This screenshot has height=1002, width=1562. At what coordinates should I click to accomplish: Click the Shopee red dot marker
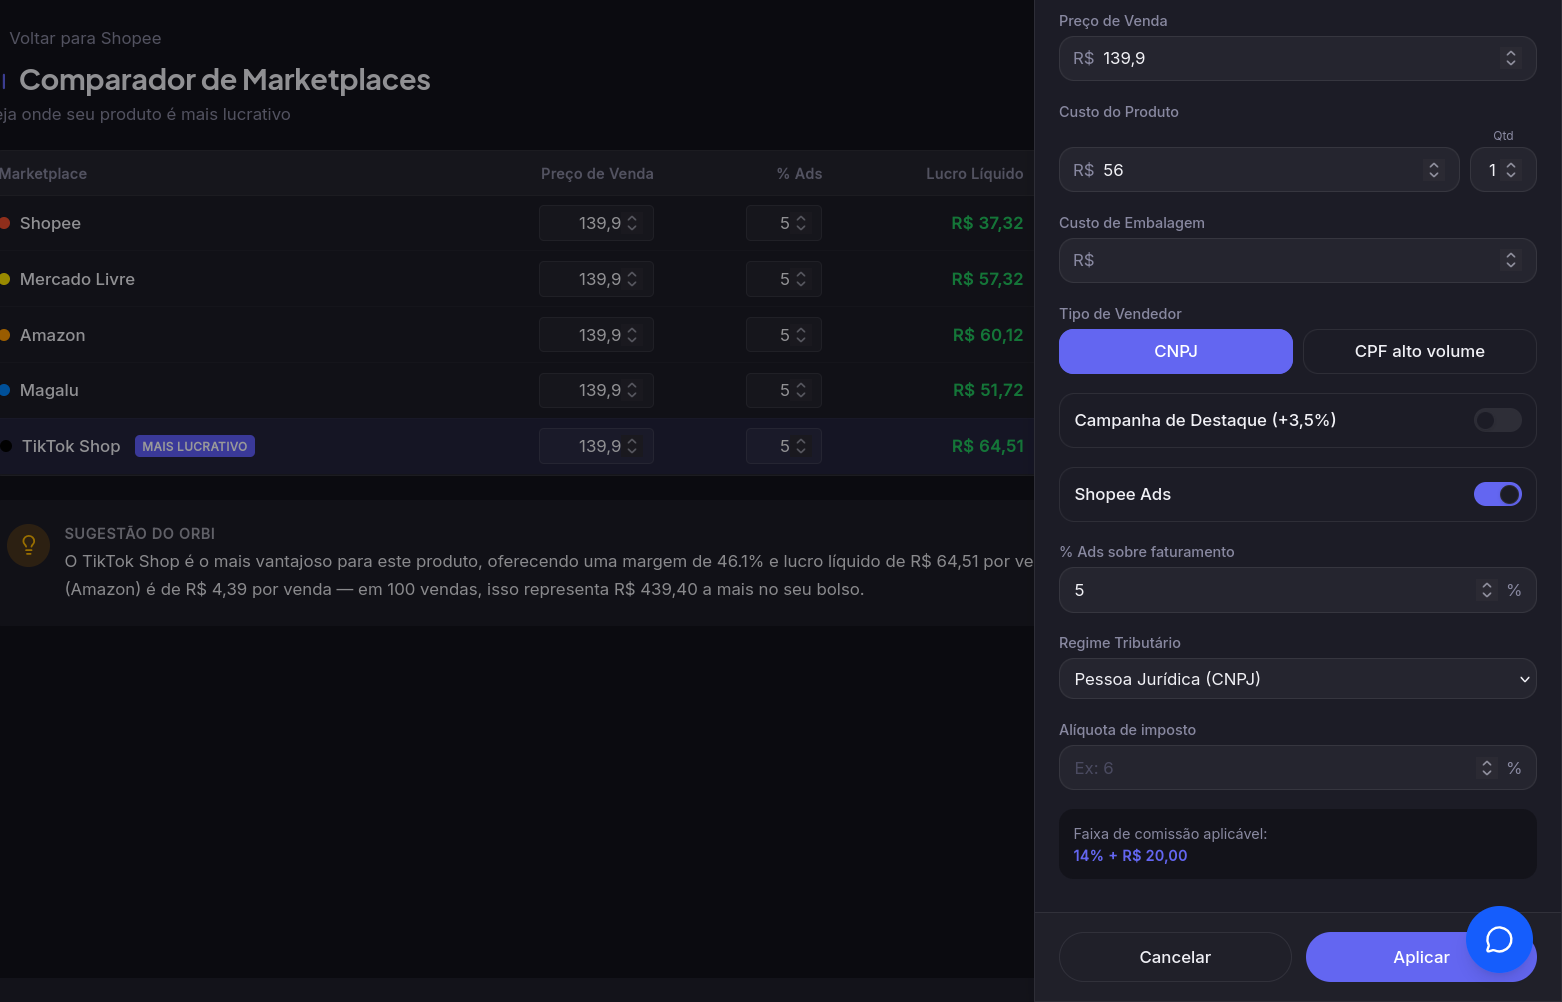click(5, 223)
